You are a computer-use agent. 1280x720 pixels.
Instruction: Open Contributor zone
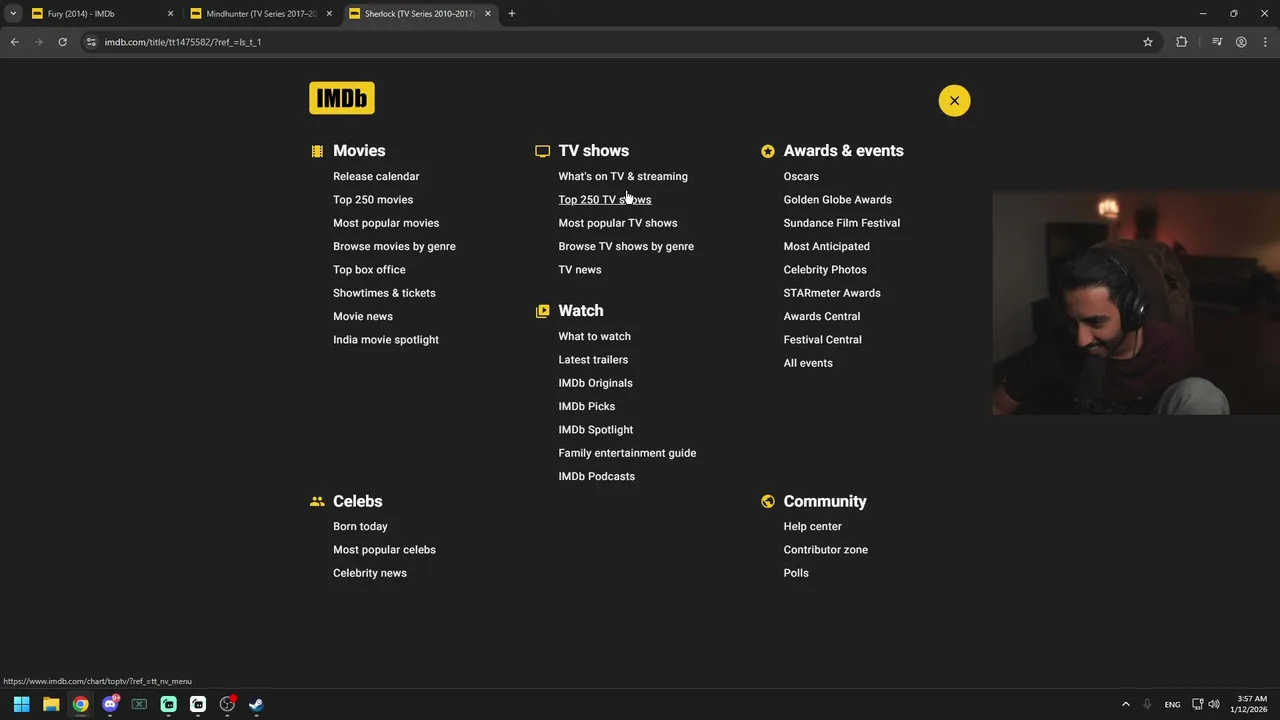tap(826, 549)
